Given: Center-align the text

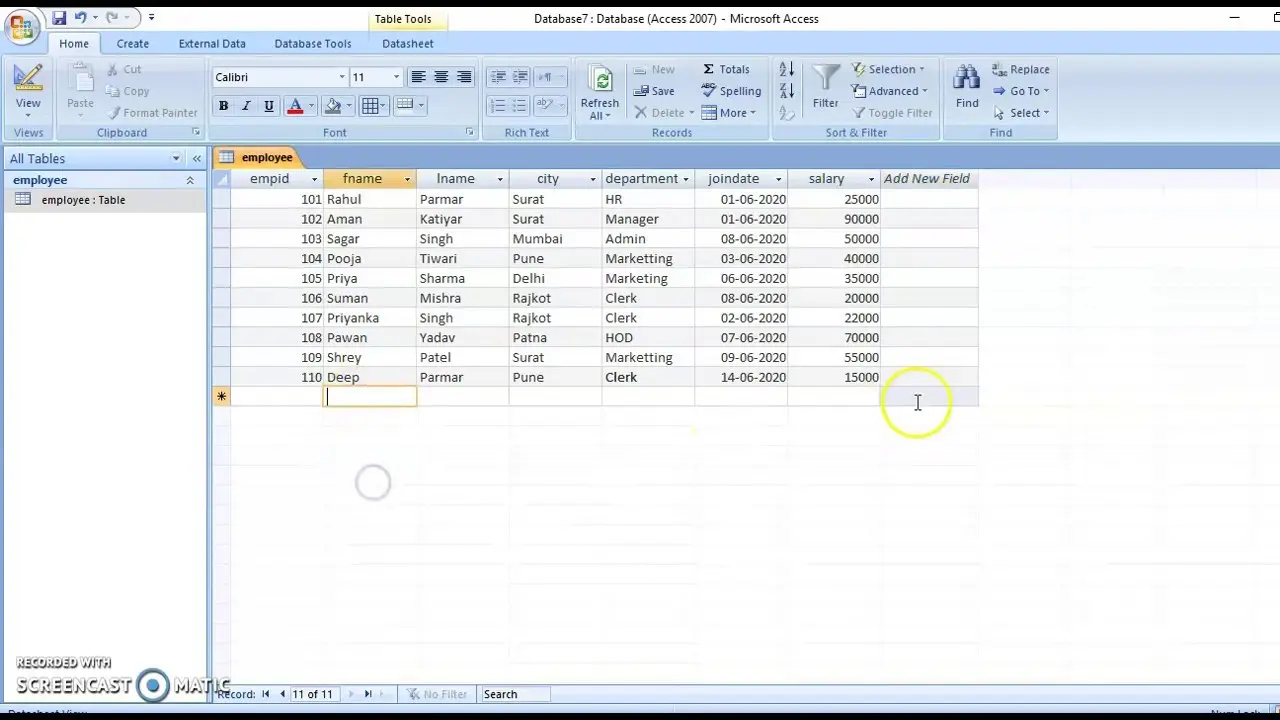Looking at the screenshot, I should coord(441,77).
